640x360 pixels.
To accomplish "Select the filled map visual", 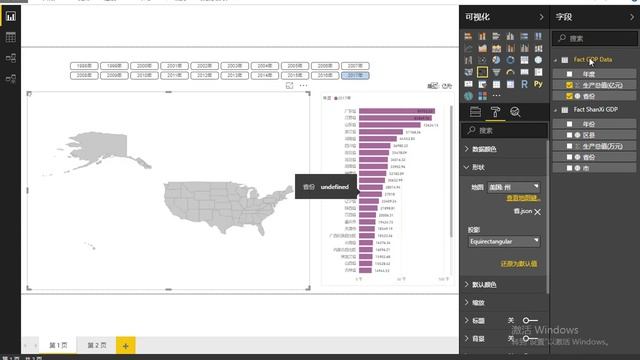I will pyautogui.click(x=468, y=72).
